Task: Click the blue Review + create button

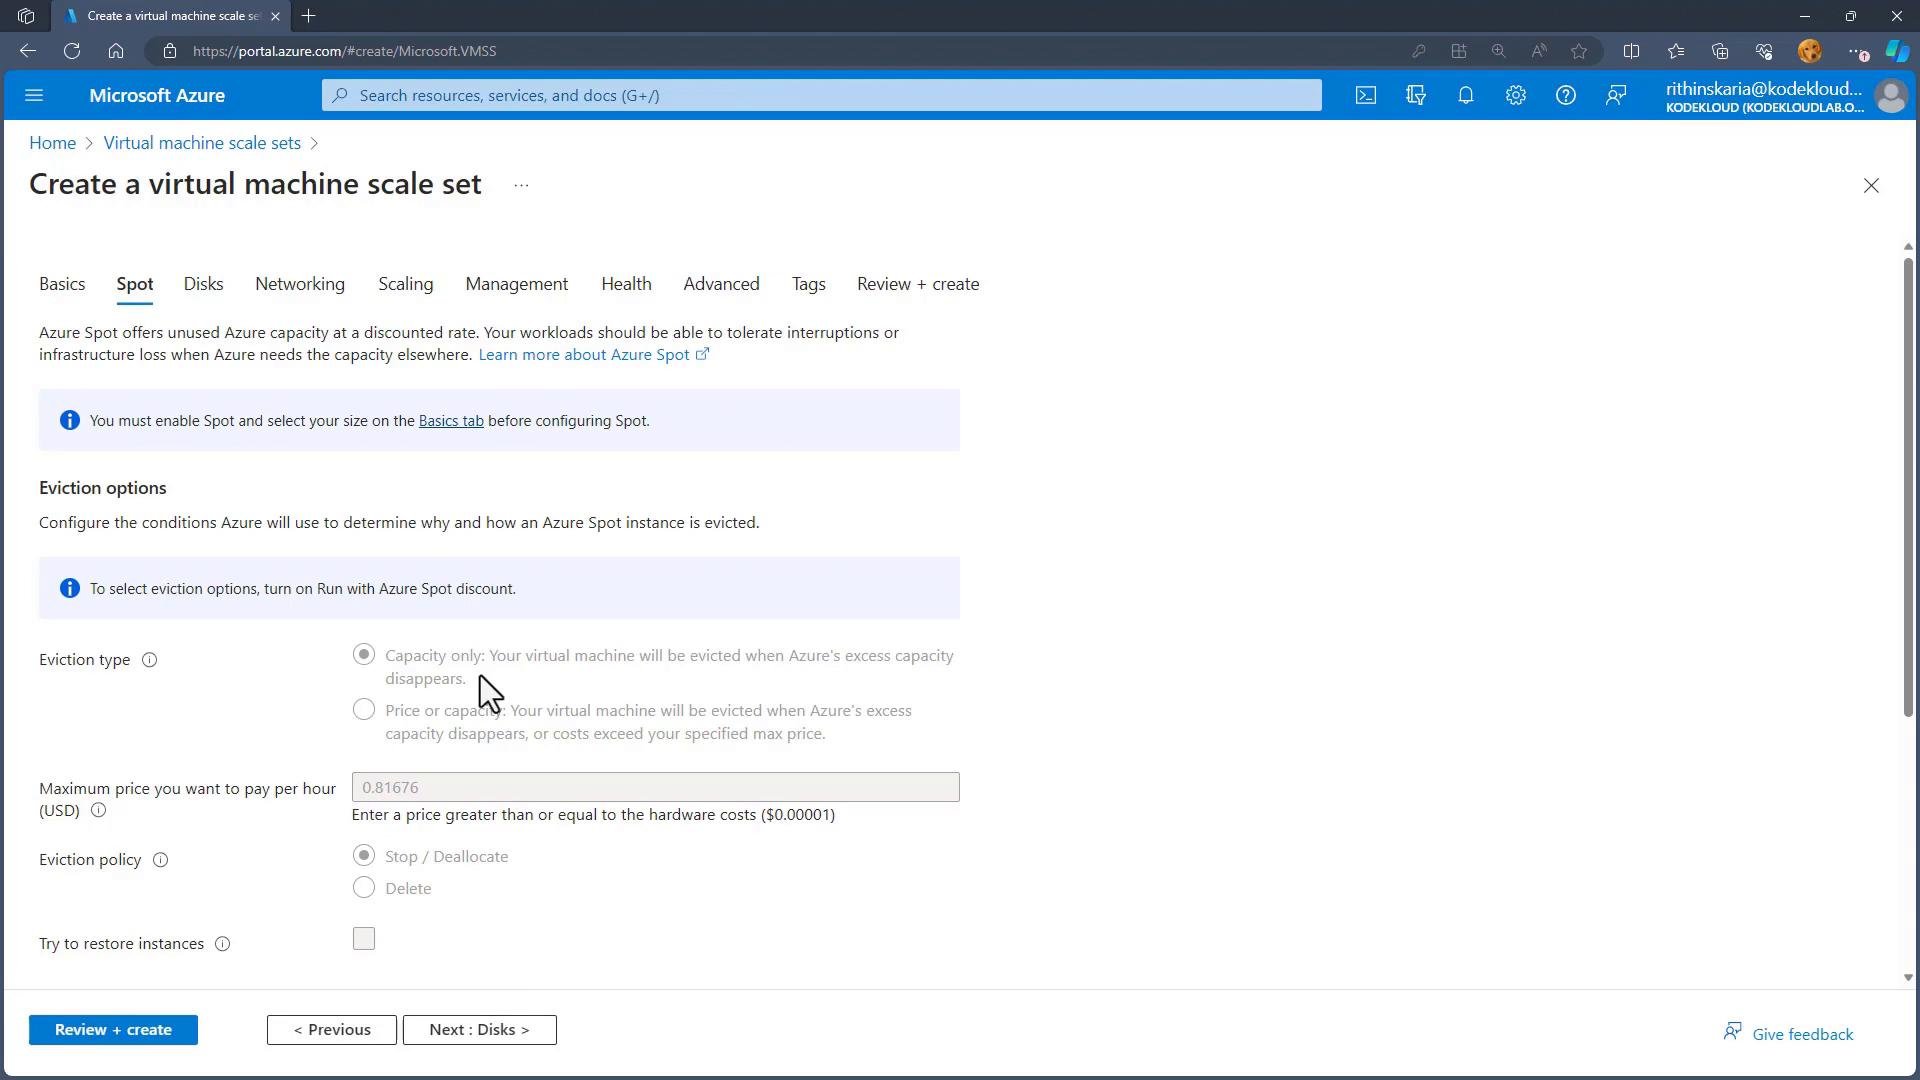Action: click(x=113, y=1030)
